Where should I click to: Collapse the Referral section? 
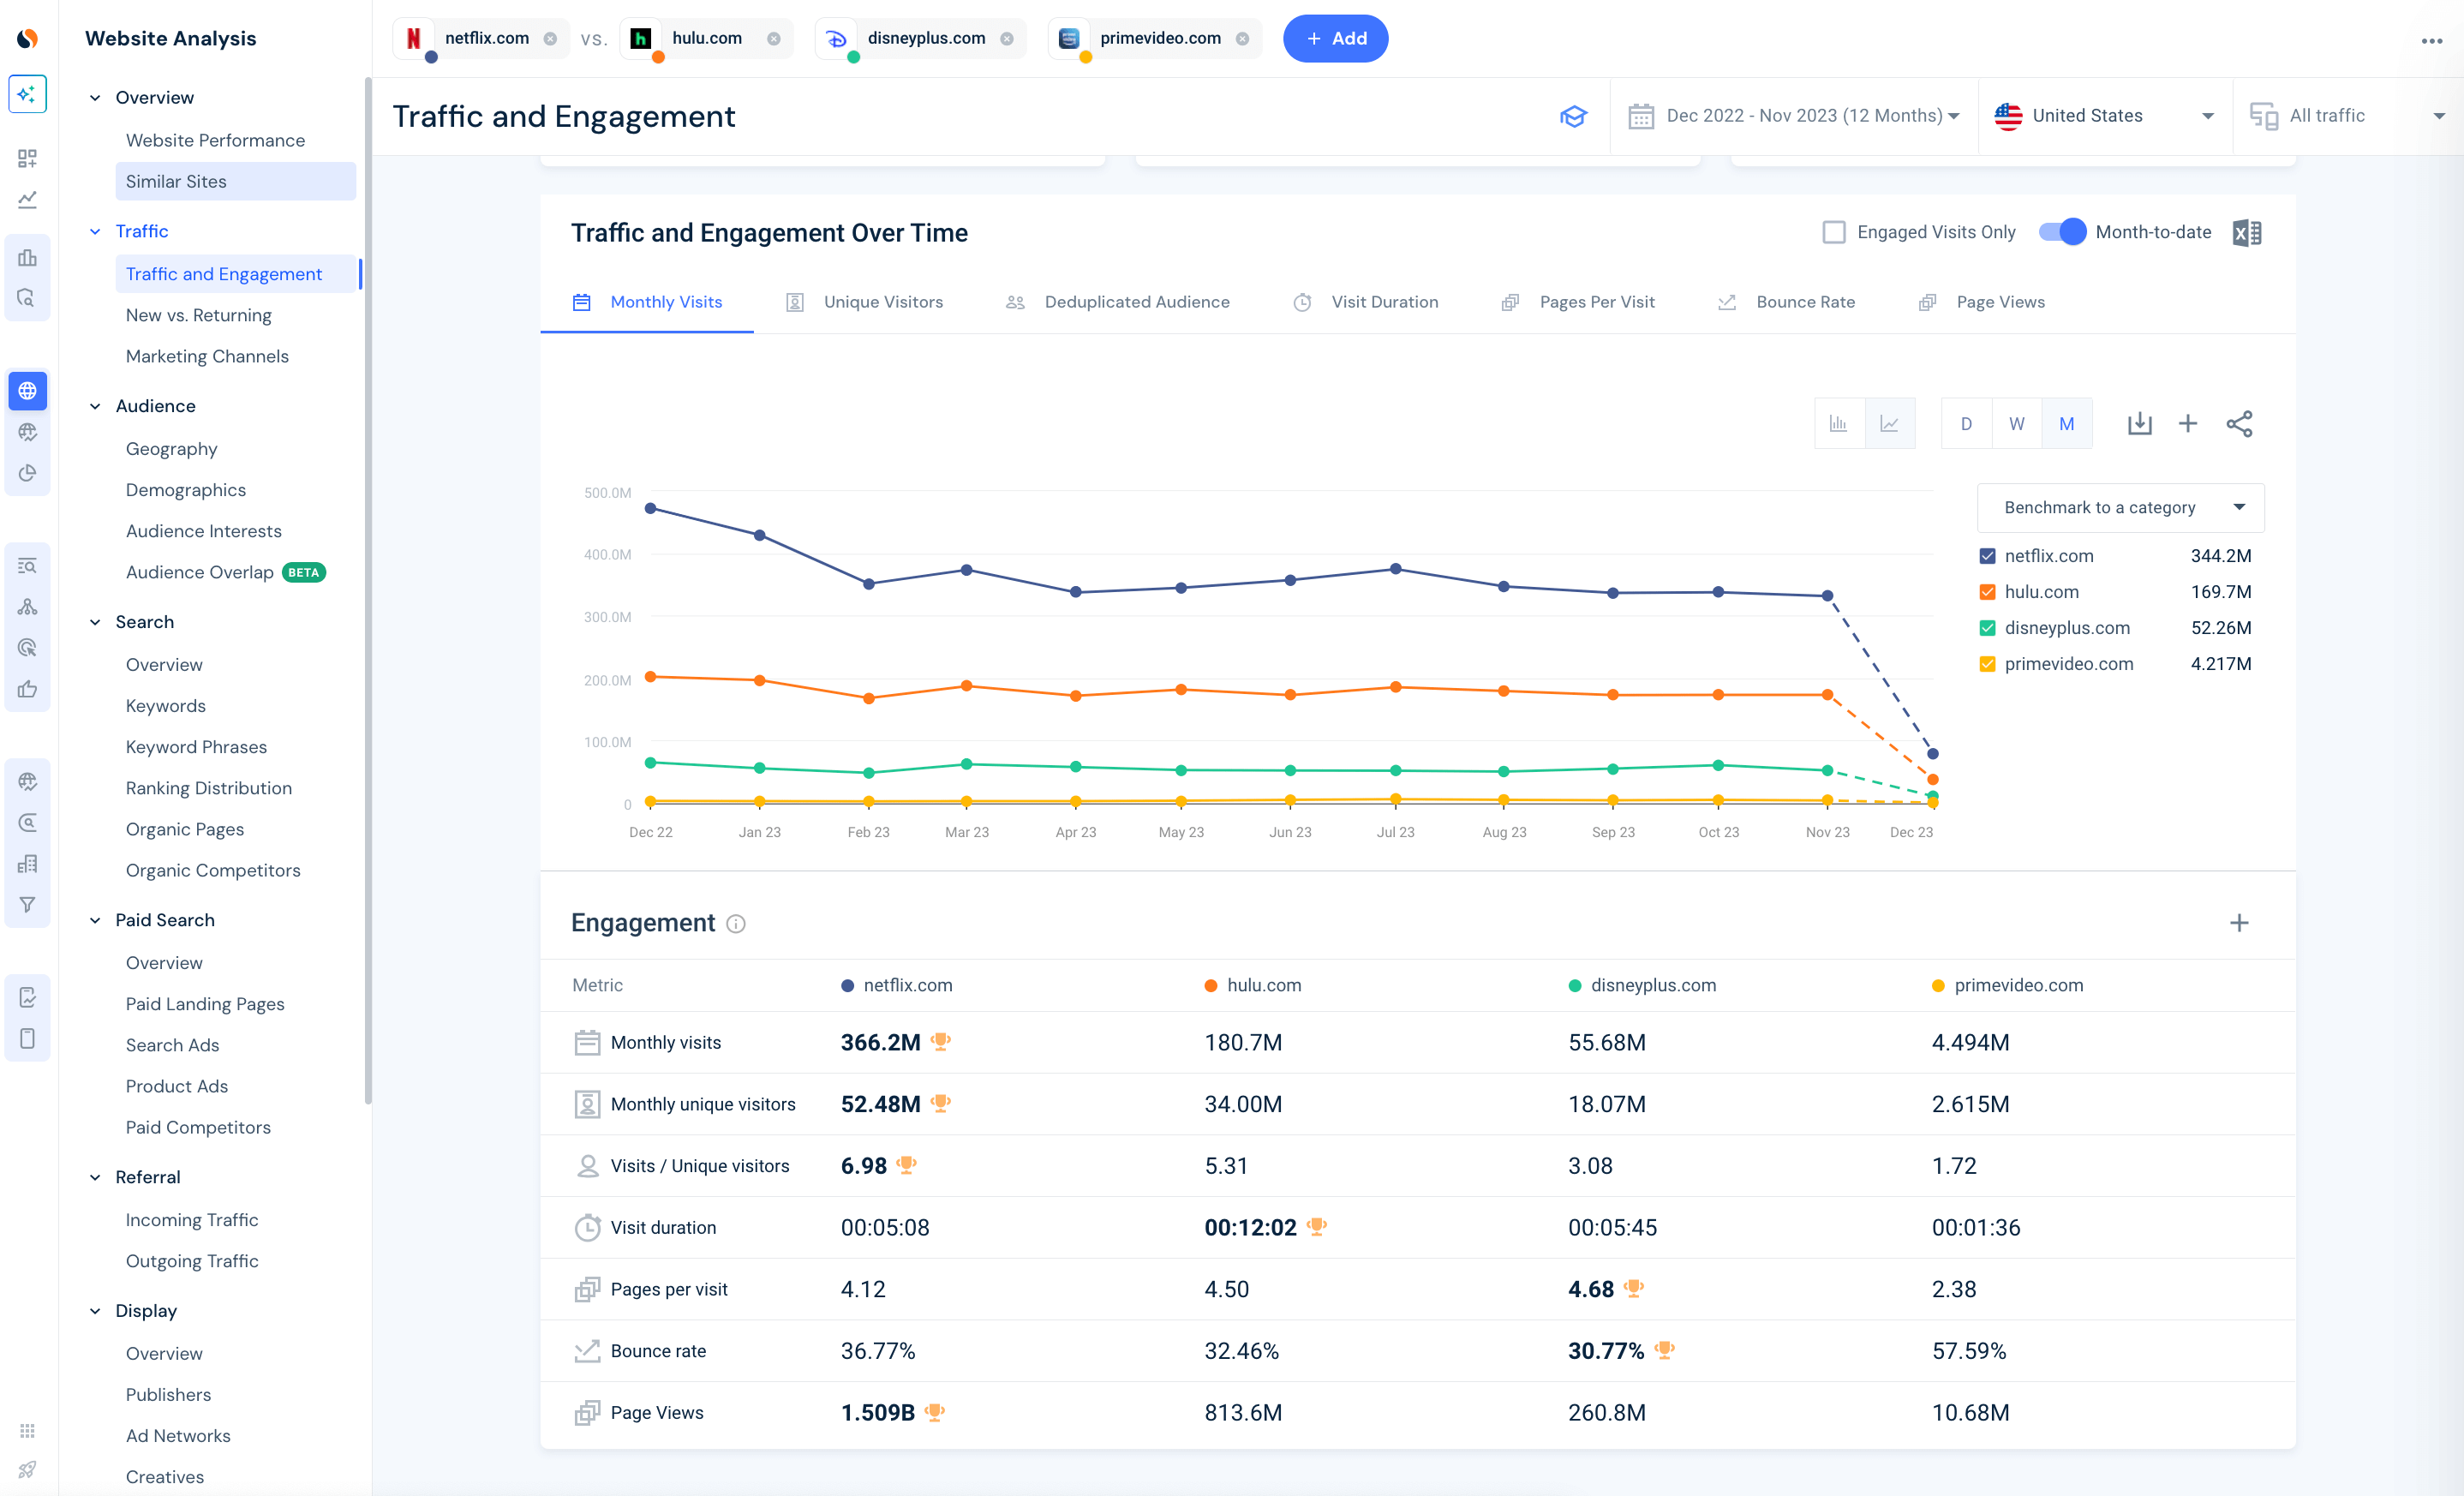[x=95, y=1177]
